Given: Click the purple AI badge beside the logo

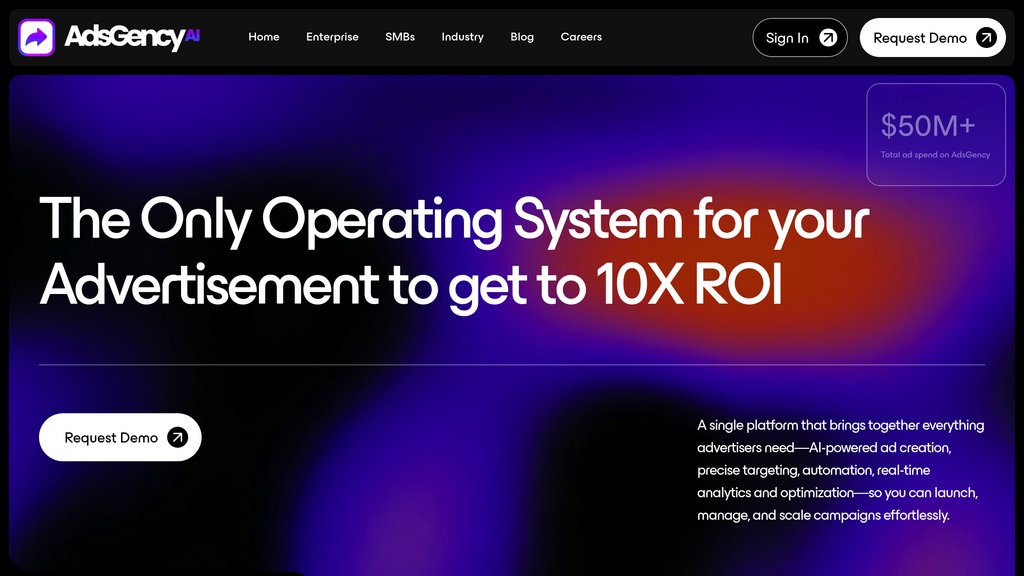Looking at the screenshot, I should (193, 33).
